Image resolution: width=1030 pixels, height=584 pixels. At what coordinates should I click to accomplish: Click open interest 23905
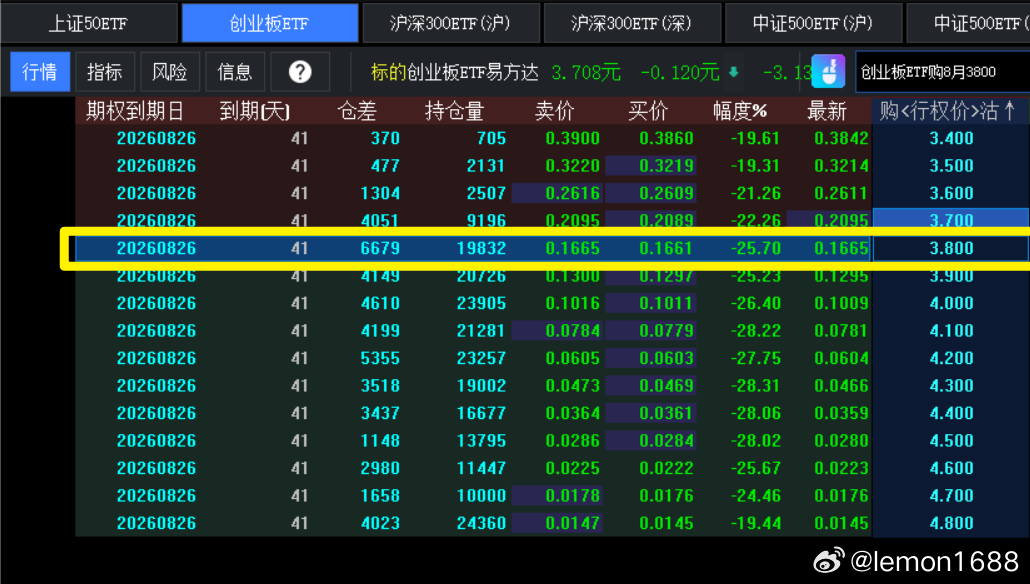point(481,303)
